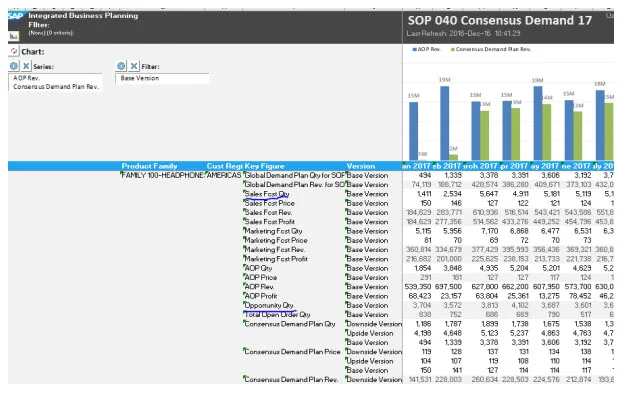Click Base Version in the Sales Fcst Qty row
Image resolution: width=624 pixels, height=393 pixels.
point(367,194)
